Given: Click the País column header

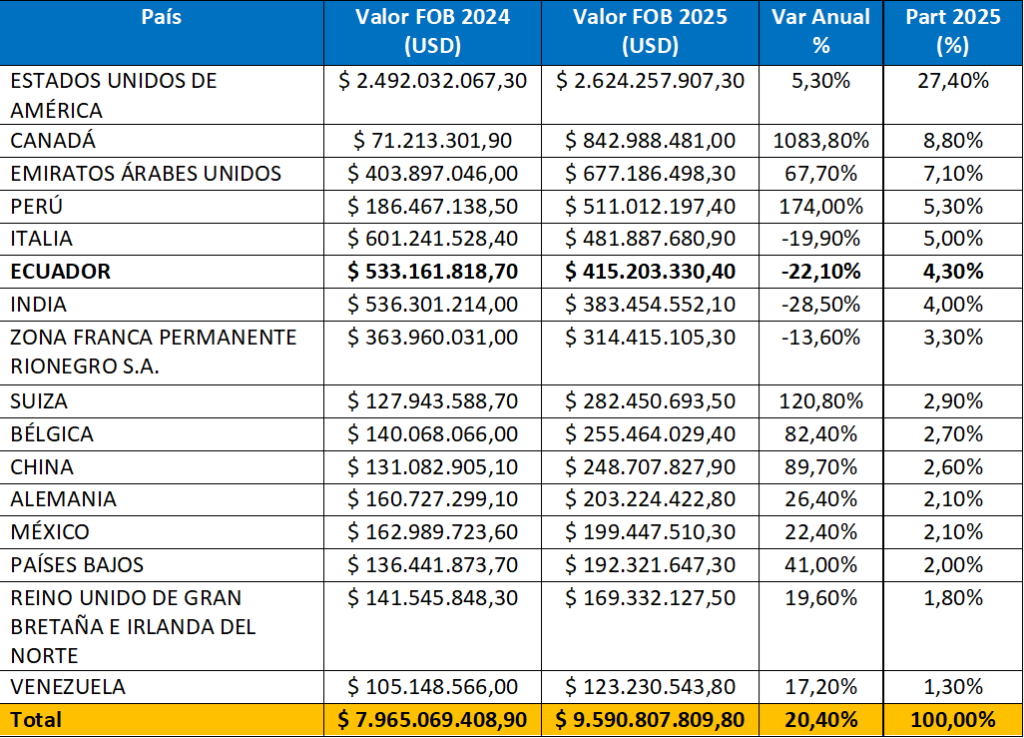Looking at the screenshot, I should point(161,18).
